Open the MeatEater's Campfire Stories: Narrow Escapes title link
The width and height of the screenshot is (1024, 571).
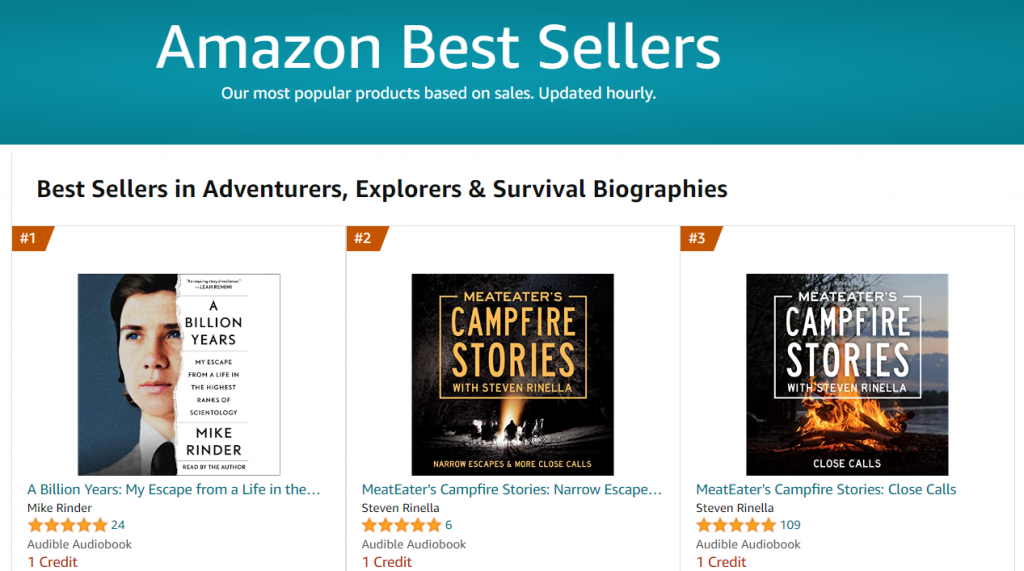click(512, 490)
